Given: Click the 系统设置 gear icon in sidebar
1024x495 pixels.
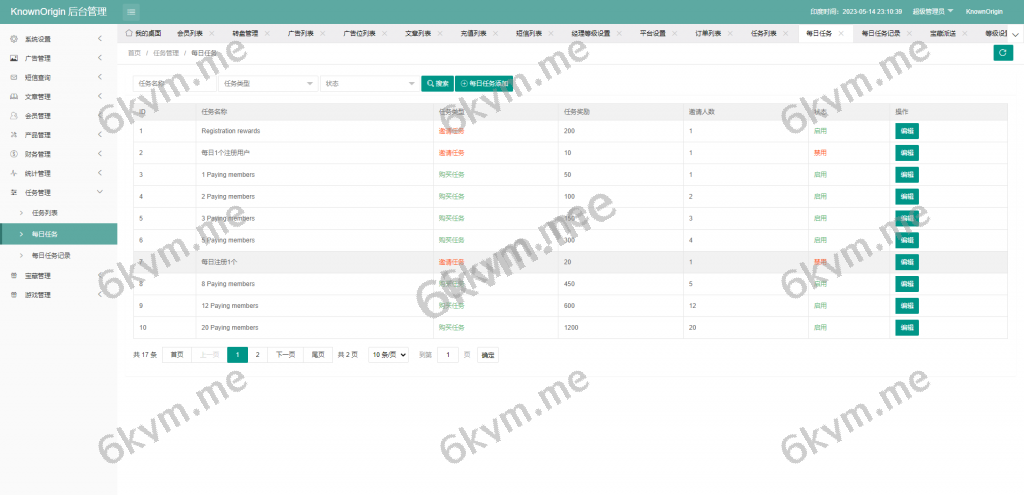Looking at the screenshot, I should click(13, 39).
